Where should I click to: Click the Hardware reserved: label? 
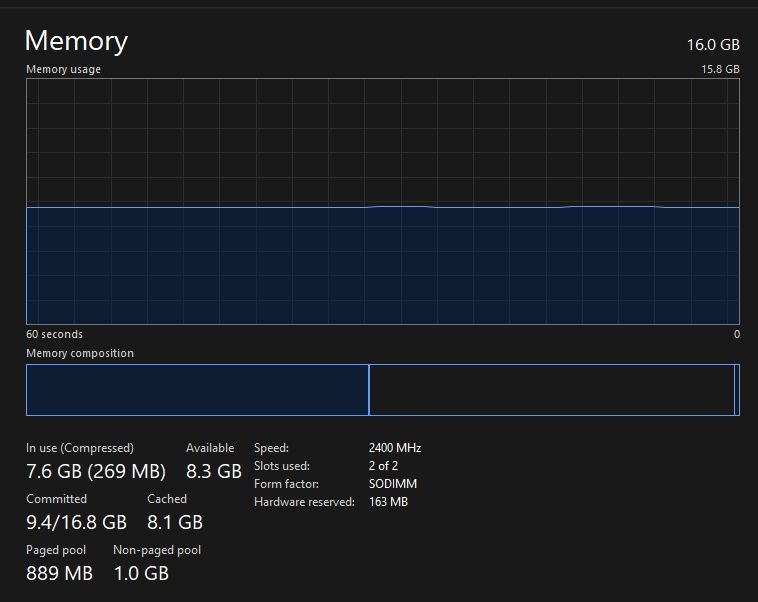click(x=305, y=502)
